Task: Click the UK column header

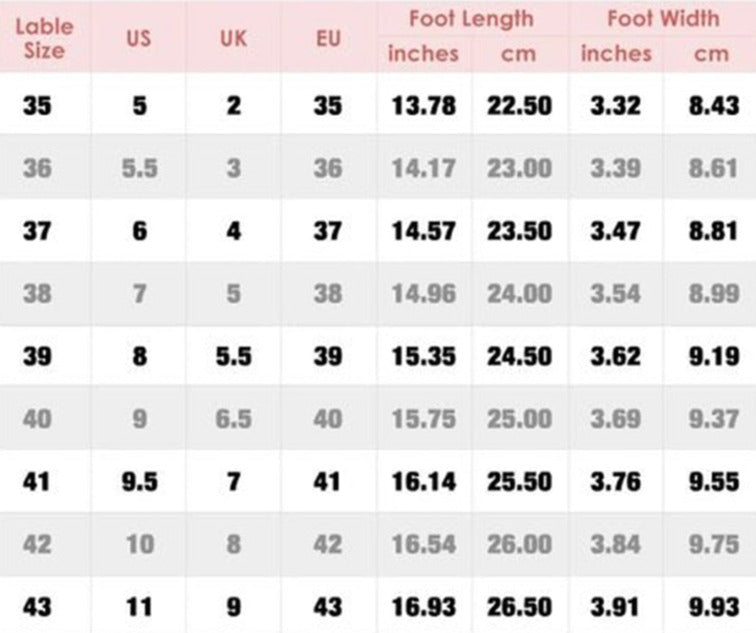Action: (x=233, y=40)
